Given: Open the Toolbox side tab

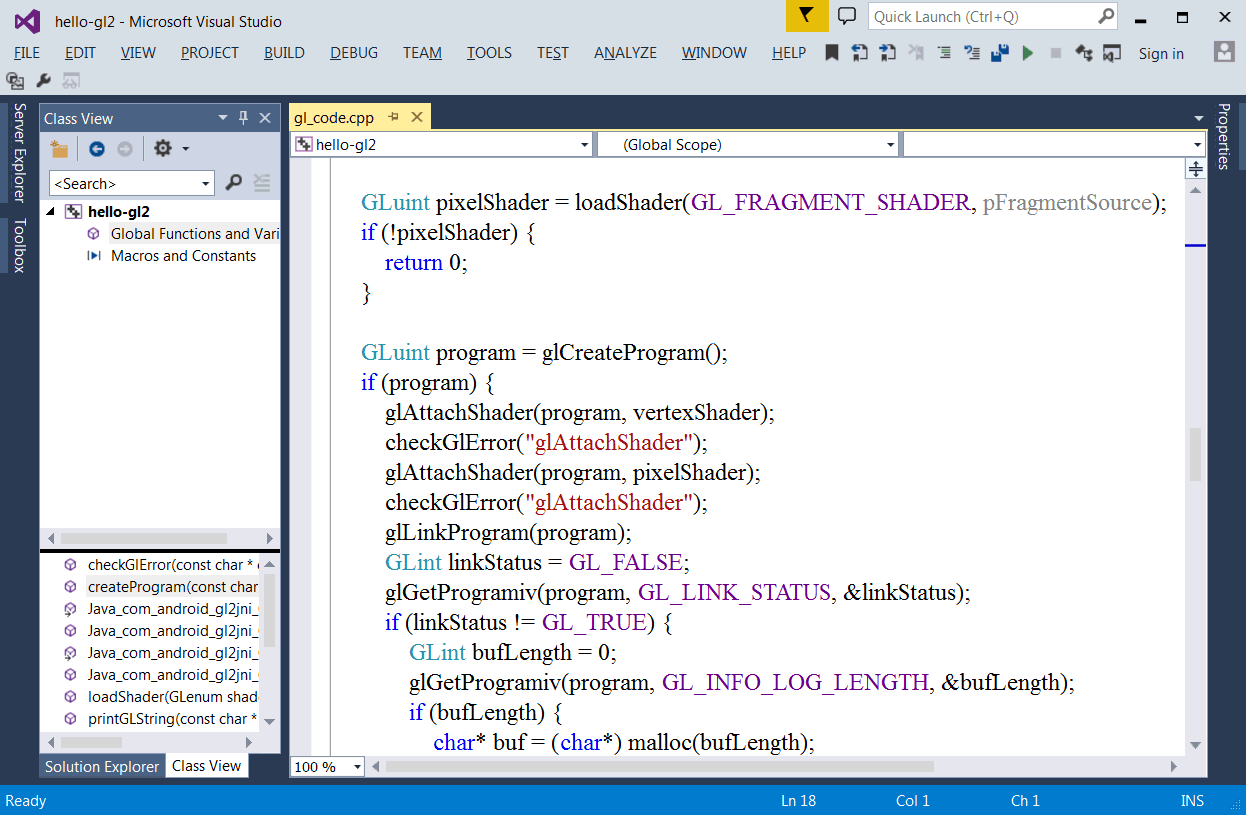Looking at the screenshot, I should pyautogui.click(x=18, y=246).
